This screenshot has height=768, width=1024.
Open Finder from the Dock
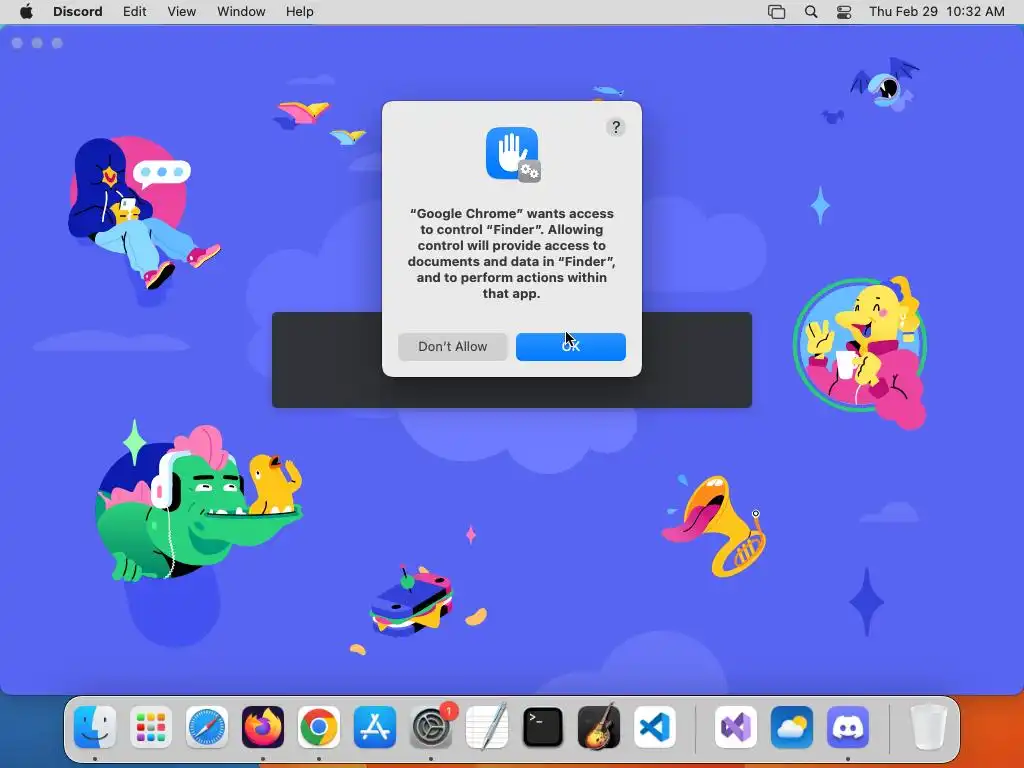pyautogui.click(x=95, y=727)
